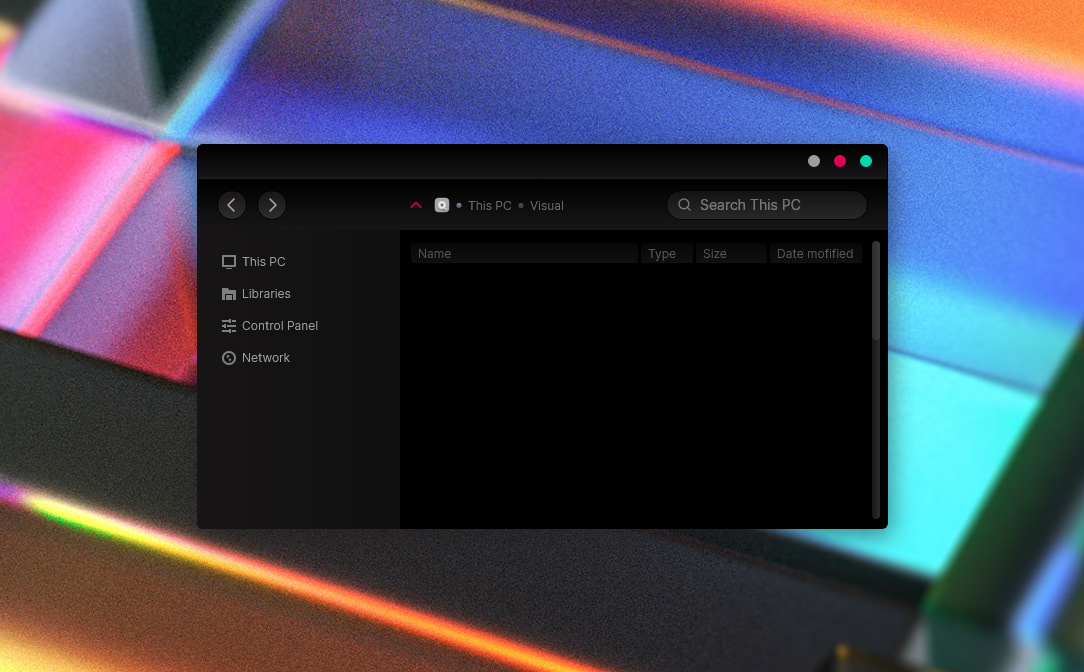Click the Network globe icon
This screenshot has height=672, width=1084.
(229, 358)
